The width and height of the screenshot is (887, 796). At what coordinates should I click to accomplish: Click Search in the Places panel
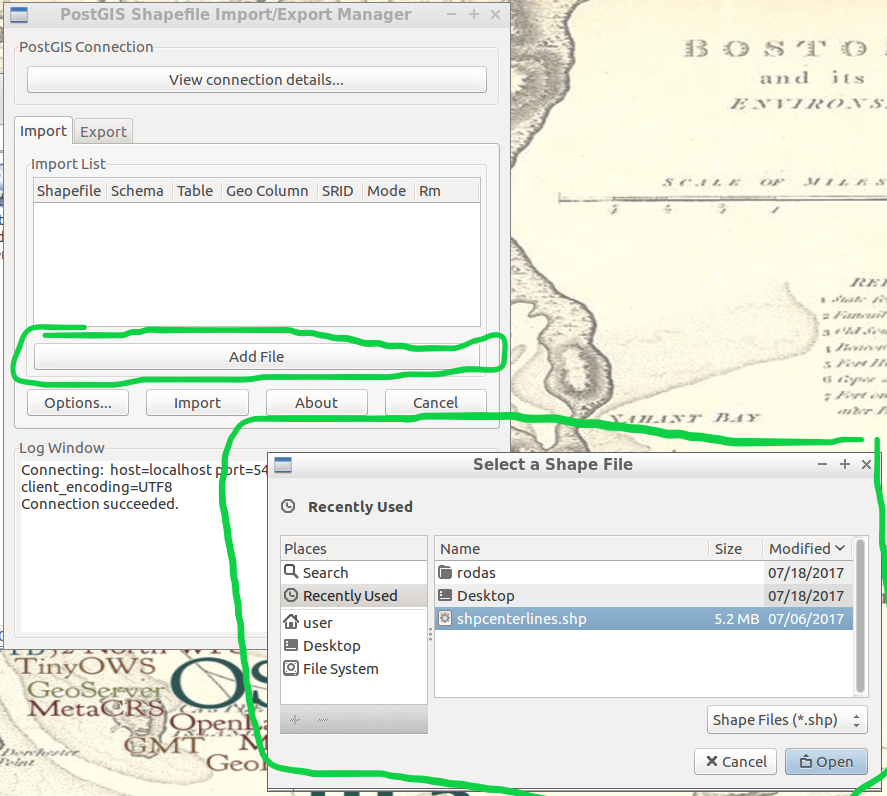[325, 573]
